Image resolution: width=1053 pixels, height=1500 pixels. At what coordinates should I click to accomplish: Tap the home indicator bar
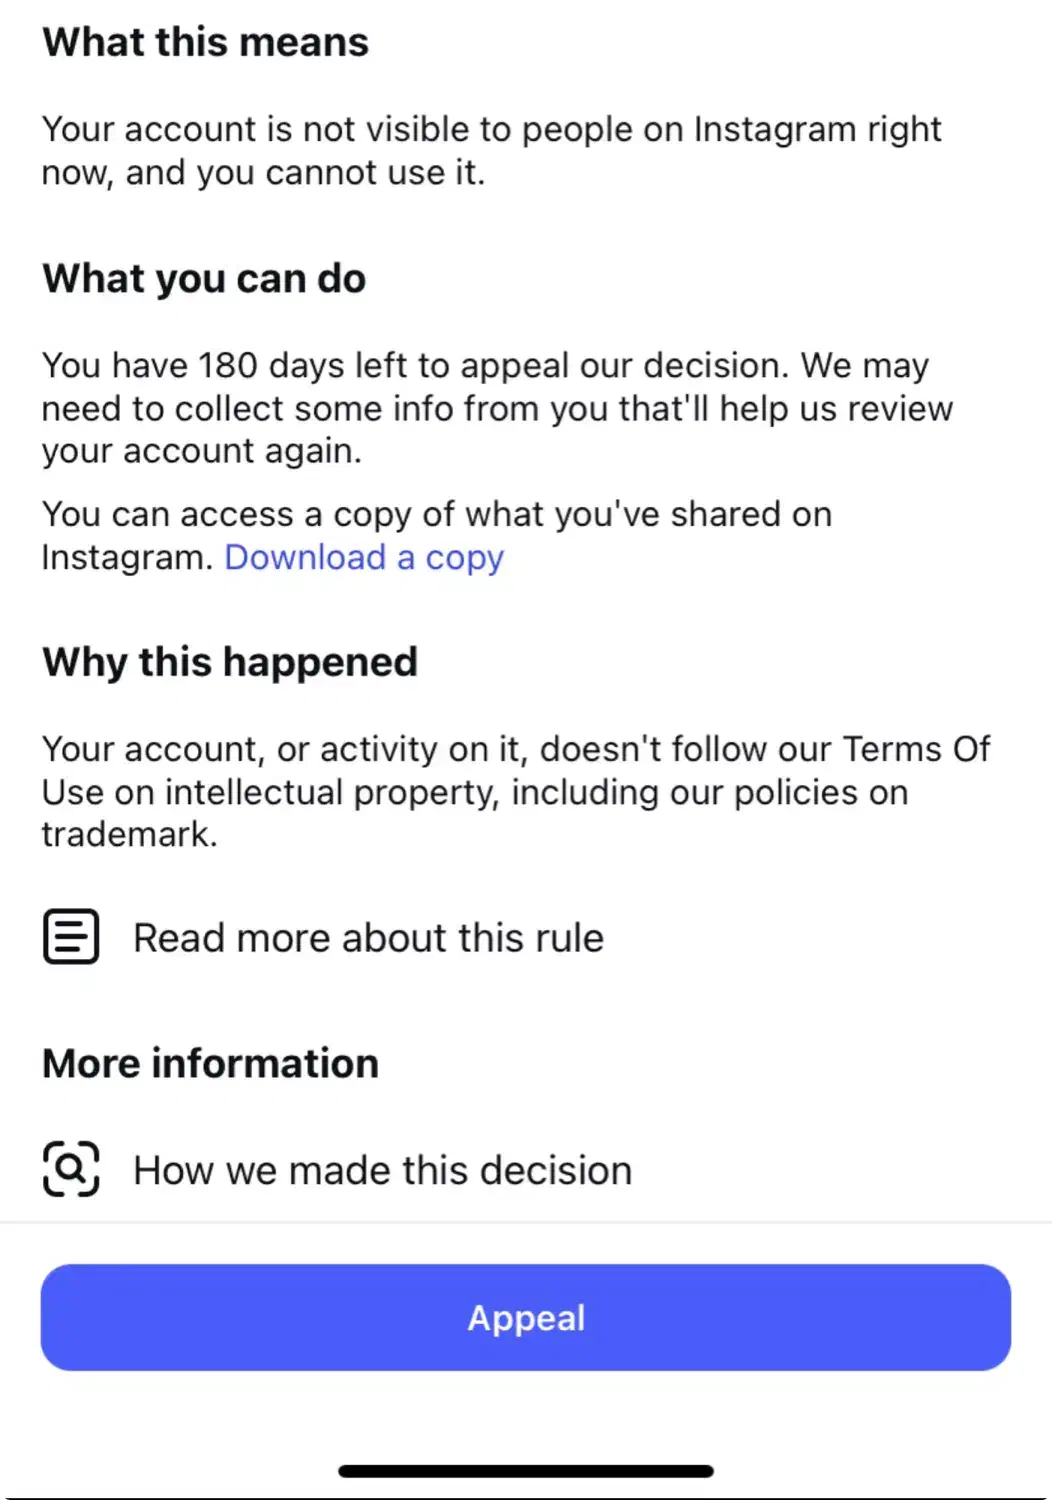click(x=526, y=1471)
